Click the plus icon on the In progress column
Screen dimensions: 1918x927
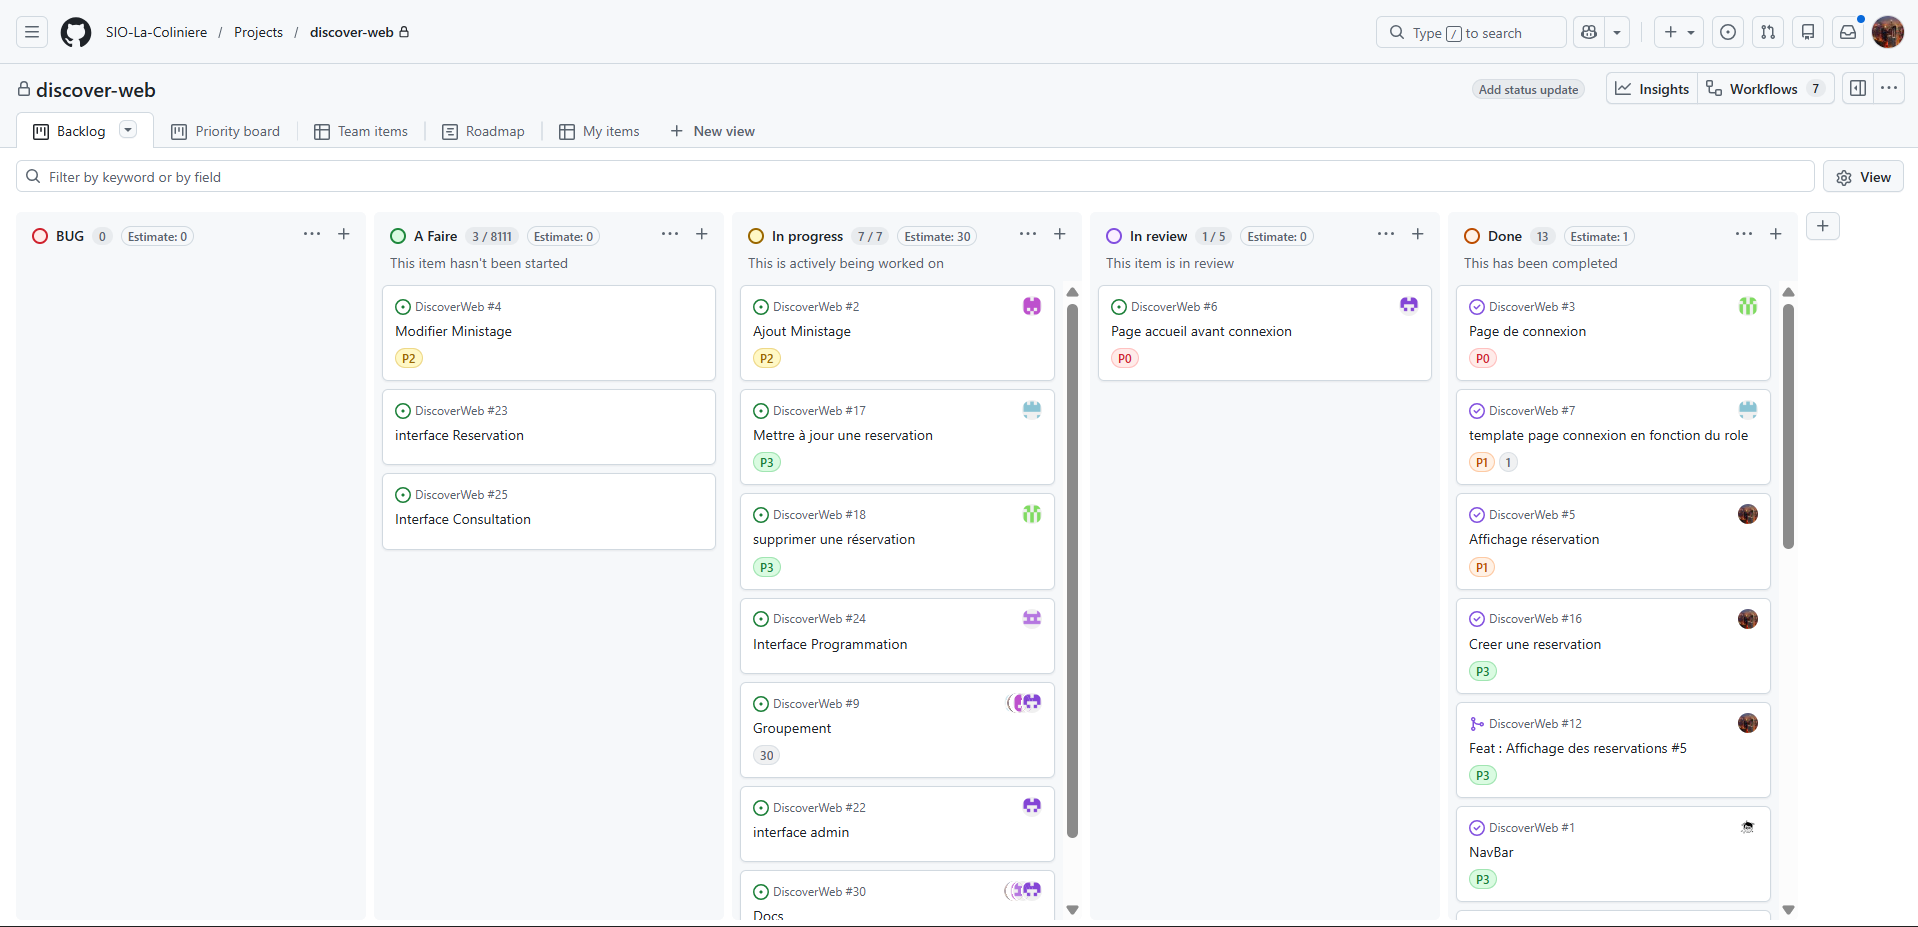click(1060, 234)
